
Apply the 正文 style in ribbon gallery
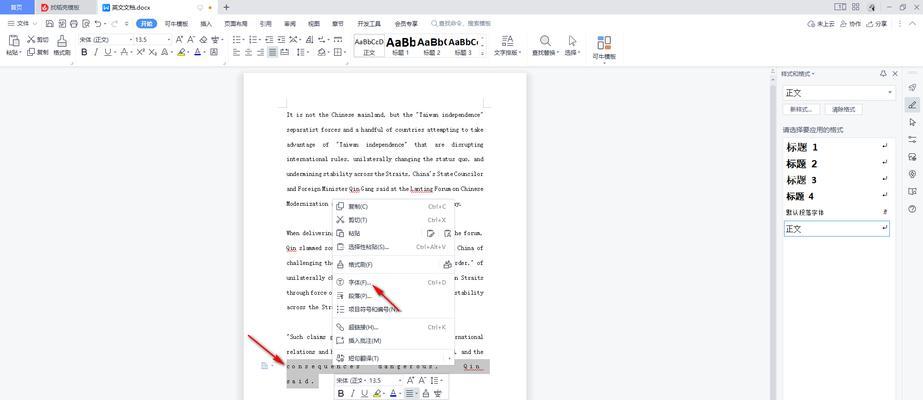[x=369, y=45]
